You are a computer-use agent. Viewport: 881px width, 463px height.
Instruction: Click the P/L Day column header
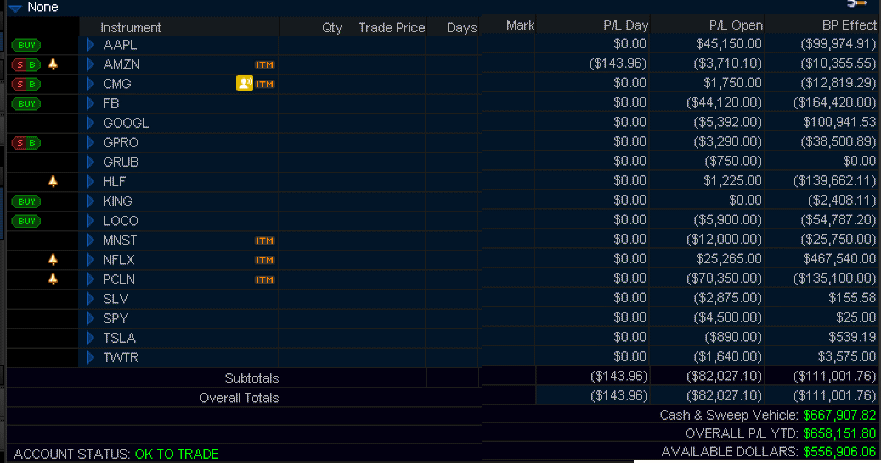coord(625,26)
